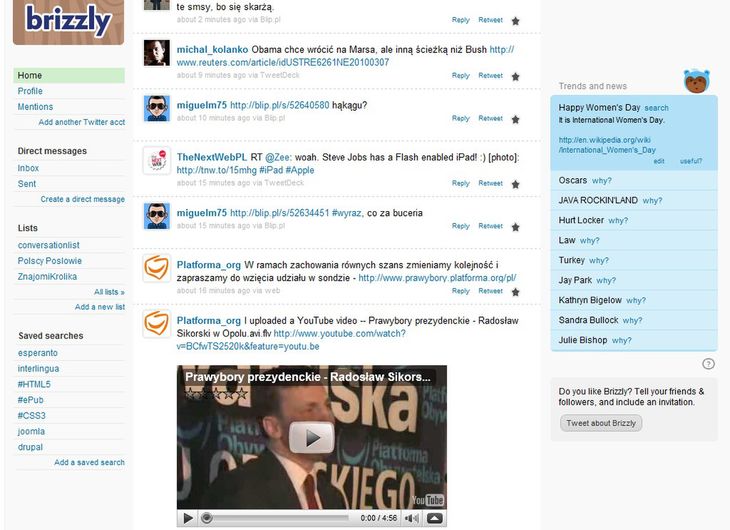Go to Home in the sidebar
The width and height of the screenshot is (730, 530).
[x=69, y=75]
